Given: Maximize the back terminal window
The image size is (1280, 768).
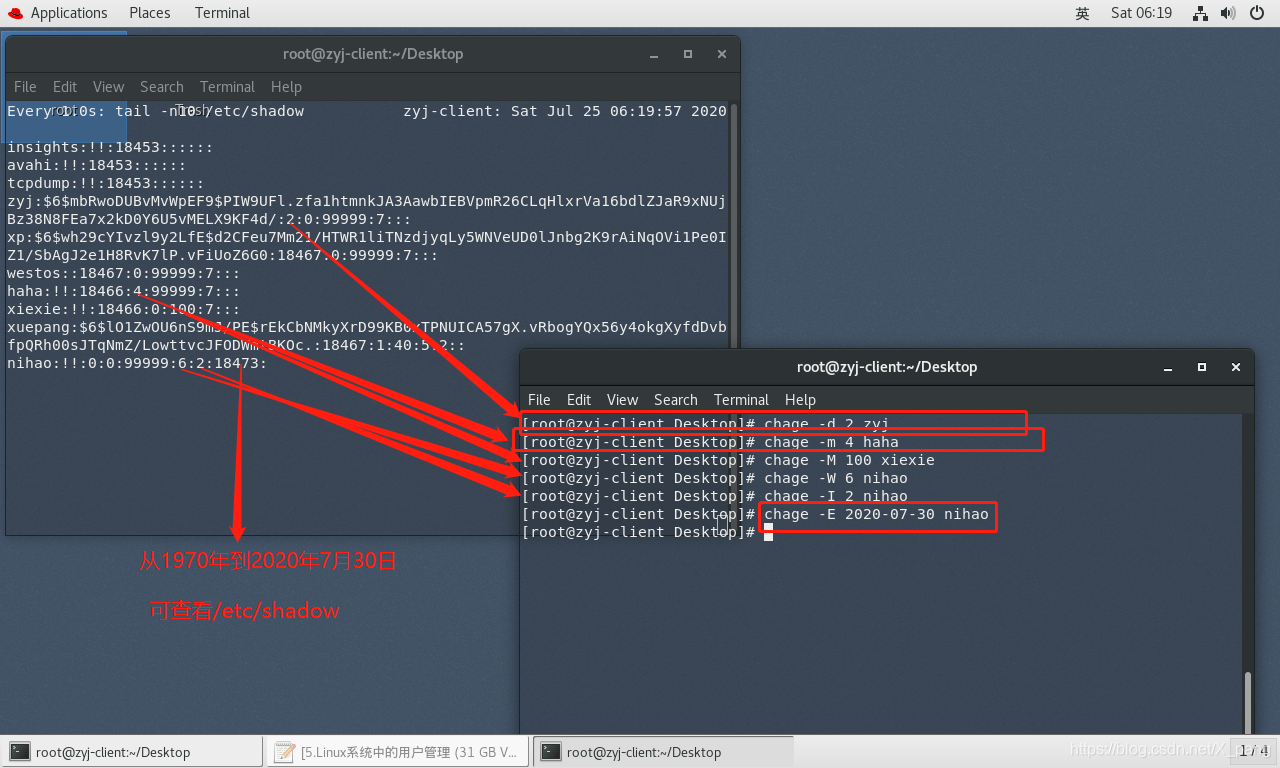Looking at the screenshot, I should click(x=688, y=54).
